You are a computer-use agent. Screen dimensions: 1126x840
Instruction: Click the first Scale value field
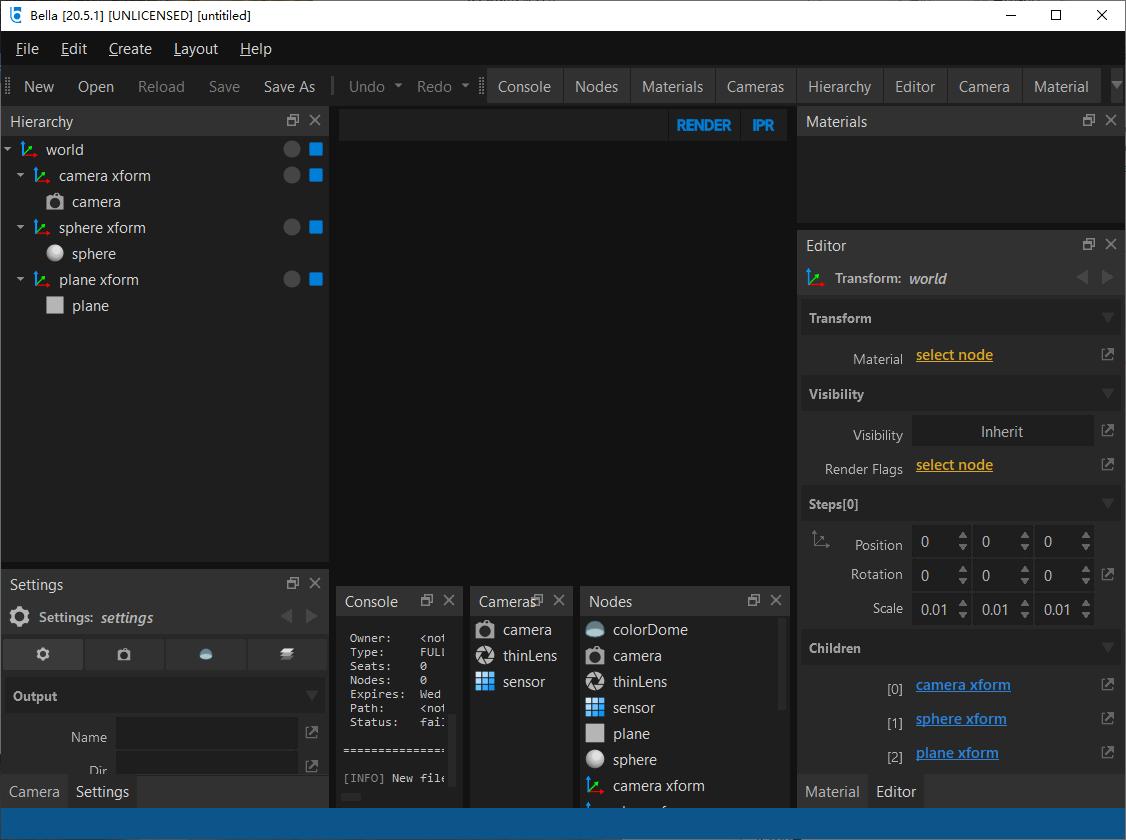tap(934, 610)
